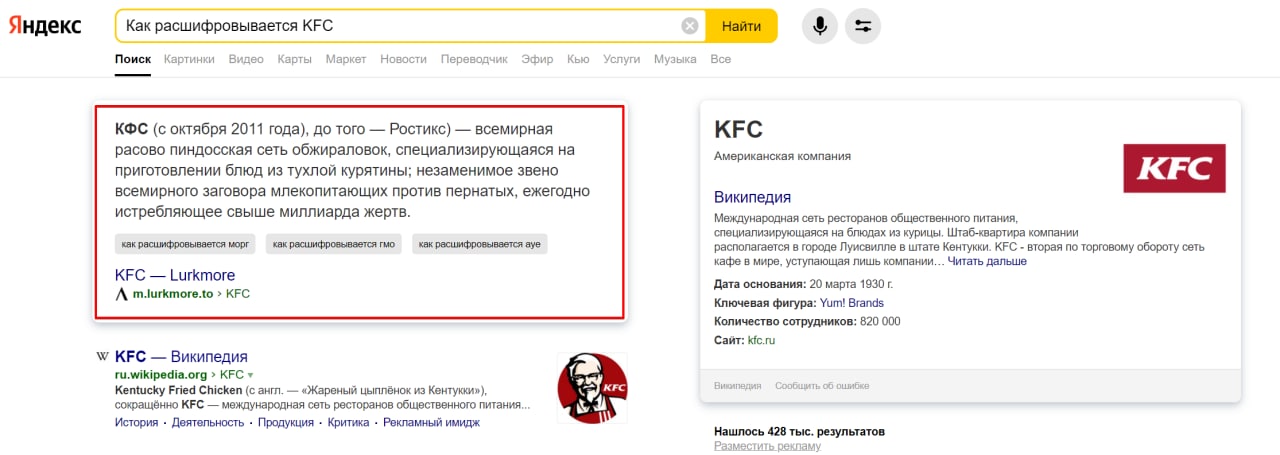1280x455 pixels.
Task: Open the KFC red logo image
Action: (x=1174, y=168)
